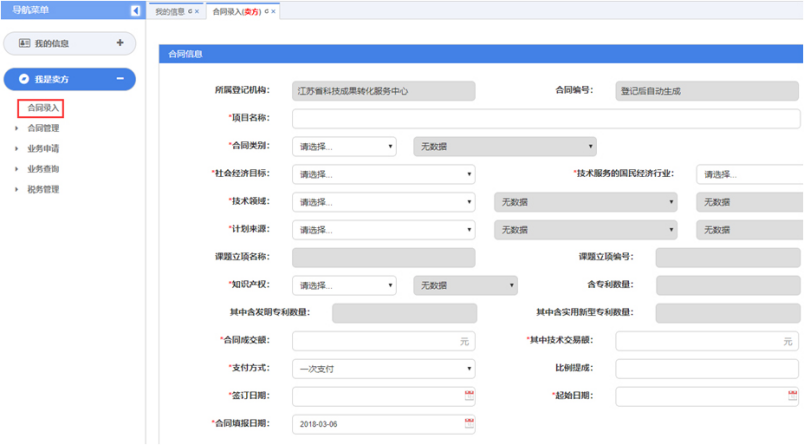
Task: Switch to the 我的信息 tab
Action: tap(170, 12)
